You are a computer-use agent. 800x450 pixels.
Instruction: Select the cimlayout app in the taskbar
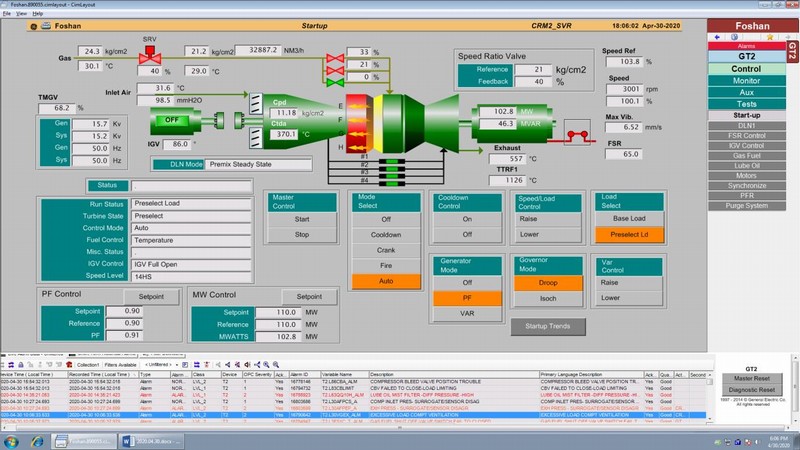[x=84, y=441]
